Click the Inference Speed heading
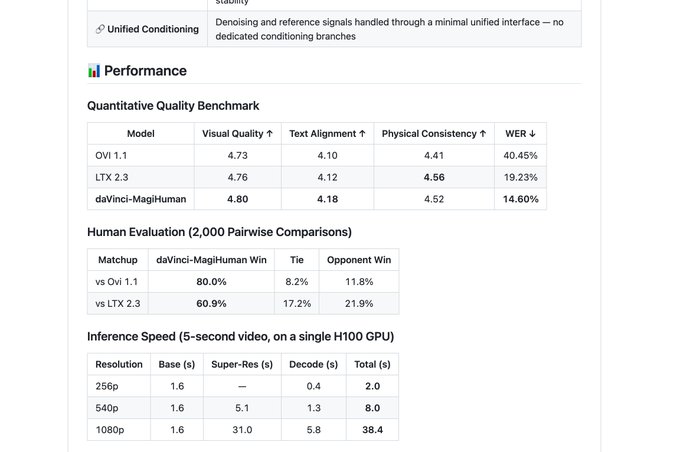The image size is (680, 452). click(240, 336)
